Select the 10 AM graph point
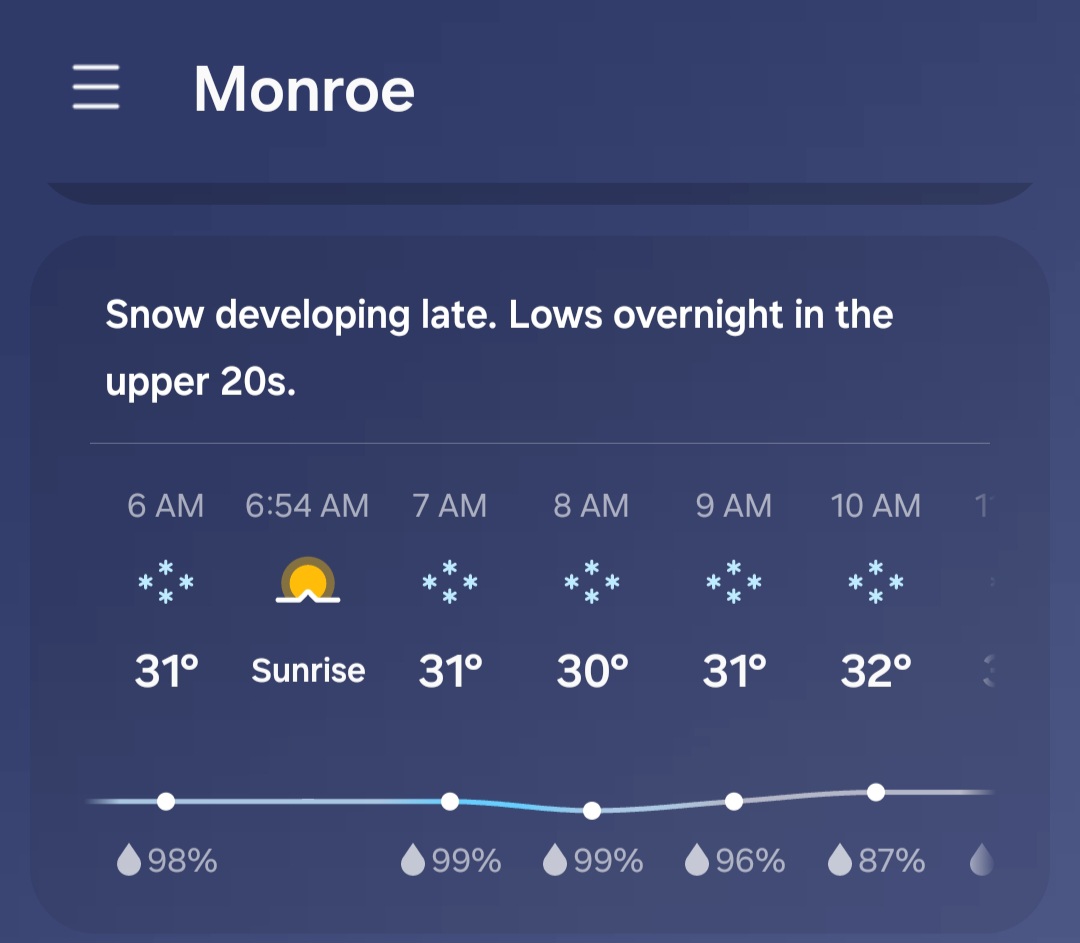Screen dimensions: 1080x943 pyautogui.click(x=876, y=792)
